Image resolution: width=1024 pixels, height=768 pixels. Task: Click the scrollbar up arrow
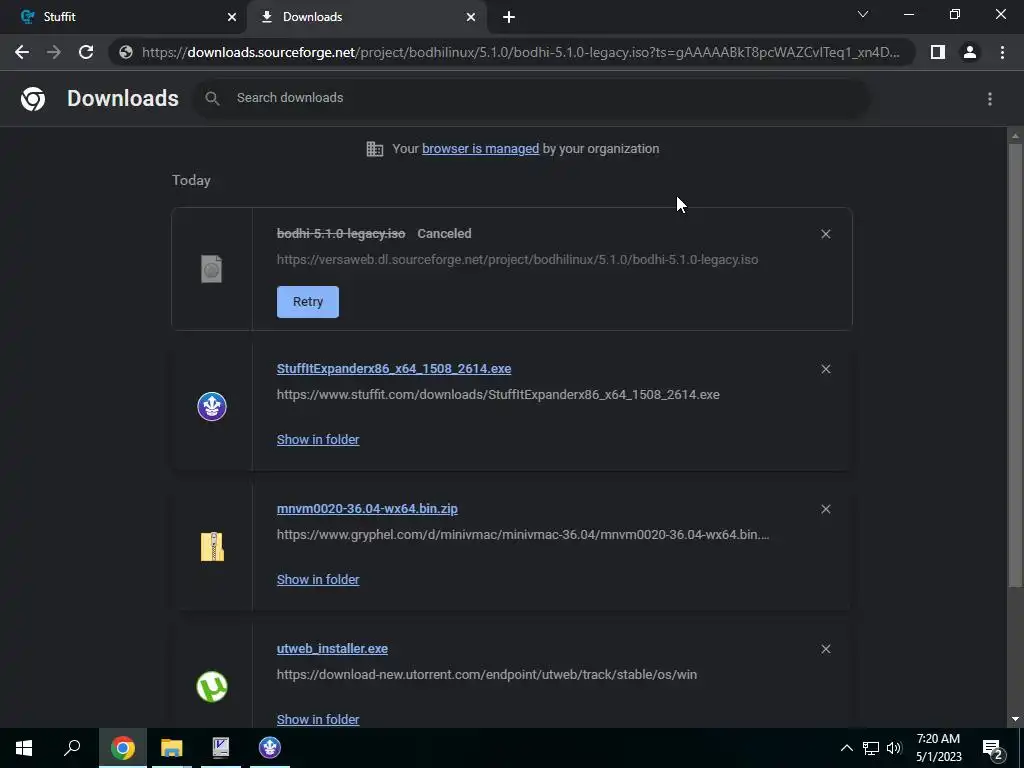(x=1015, y=136)
